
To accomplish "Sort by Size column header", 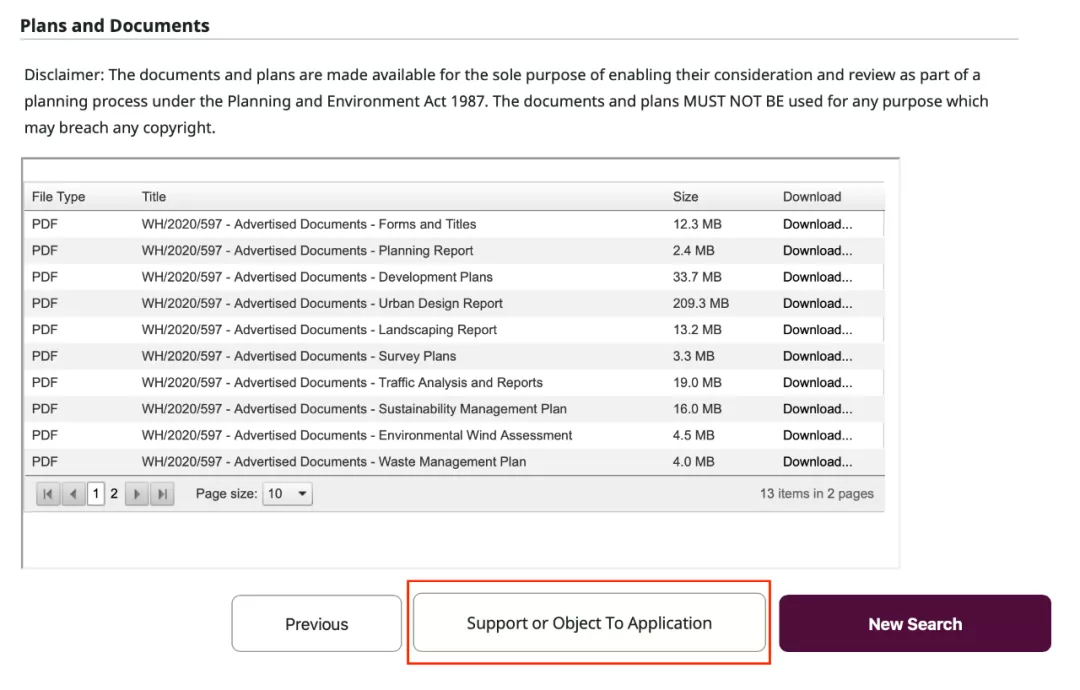I will (x=685, y=197).
